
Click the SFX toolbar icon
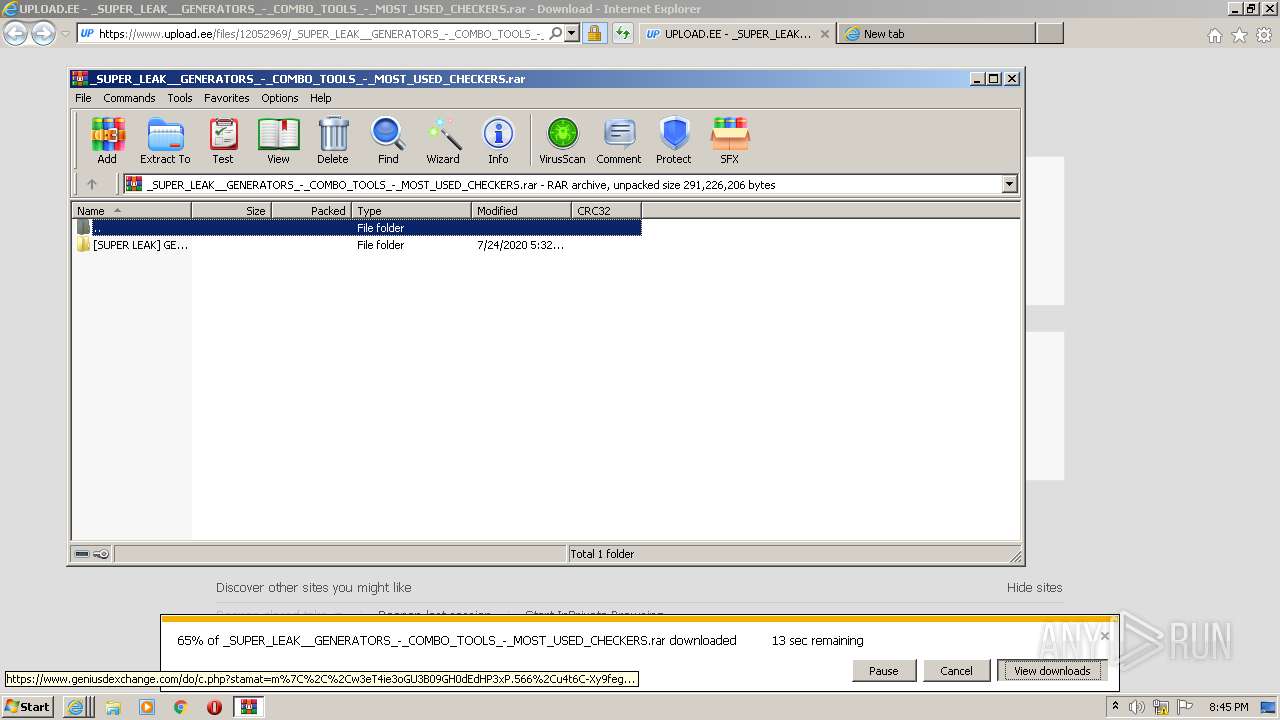(x=730, y=140)
